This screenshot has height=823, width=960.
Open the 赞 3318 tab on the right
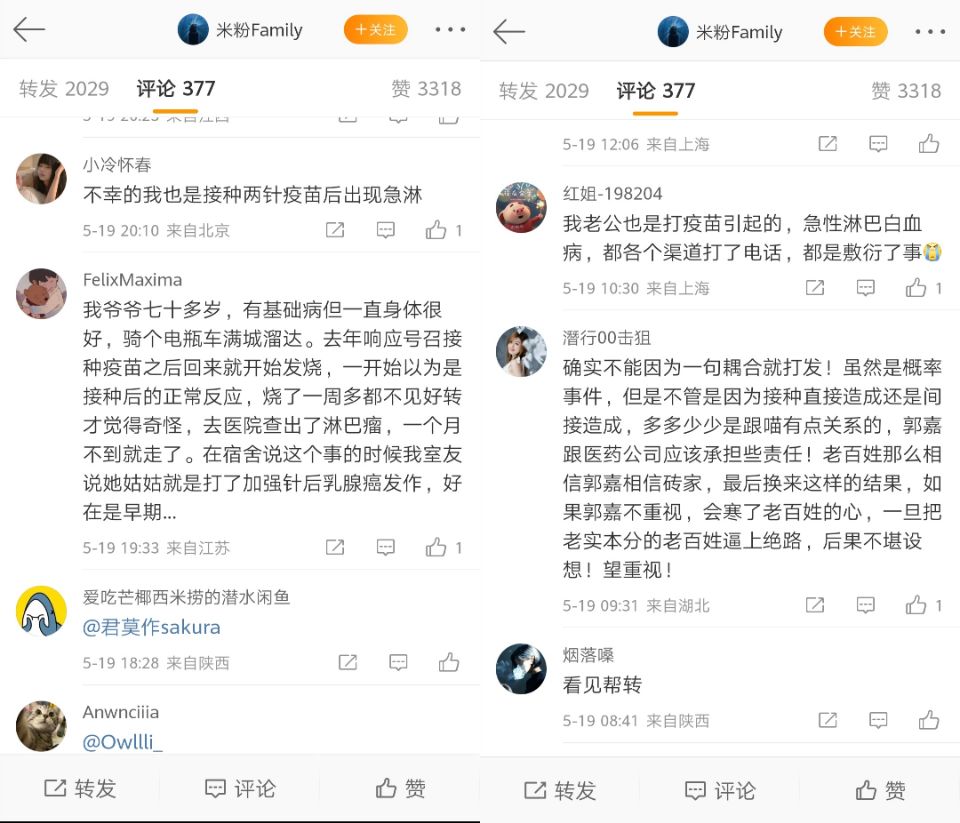906,91
